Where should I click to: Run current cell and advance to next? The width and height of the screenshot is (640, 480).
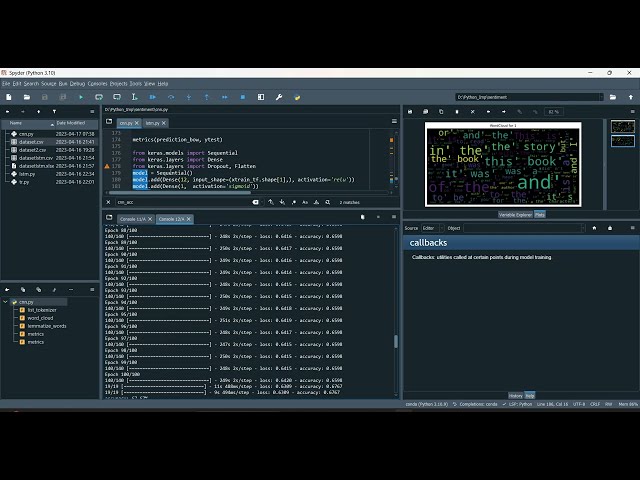pos(117,97)
